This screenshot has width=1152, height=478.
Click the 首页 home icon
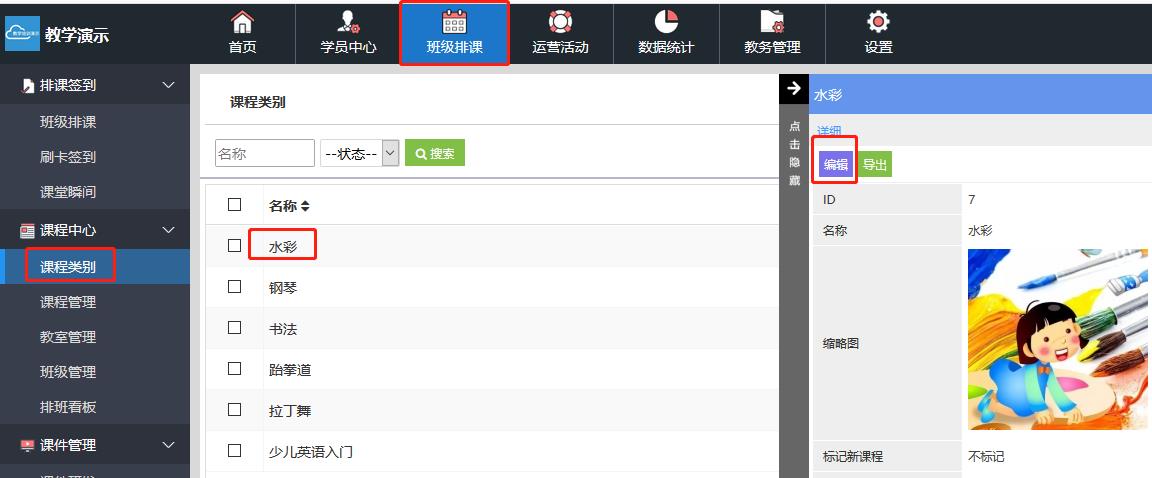pos(242,22)
